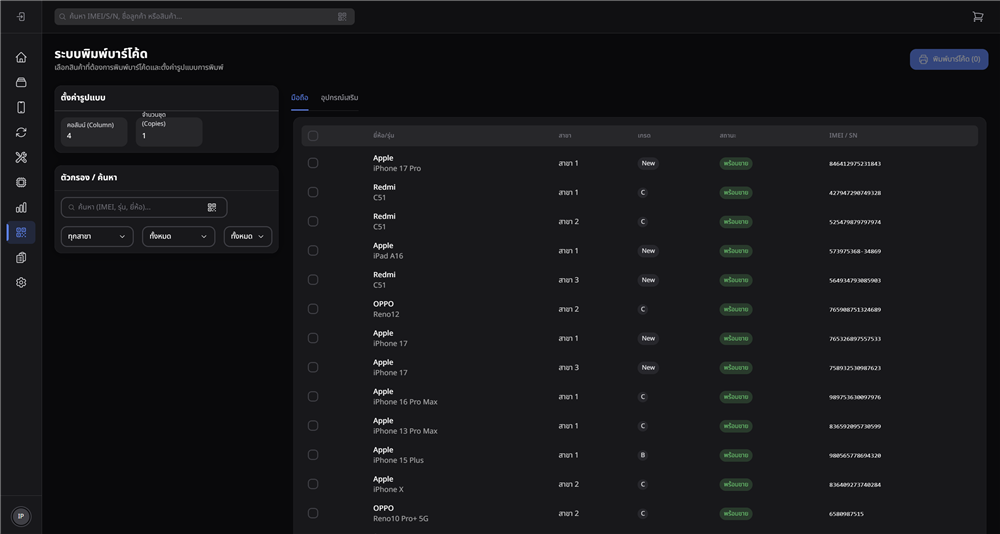
Task: Check the Apple iPad A16 row checkbox
Action: click(312, 251)
